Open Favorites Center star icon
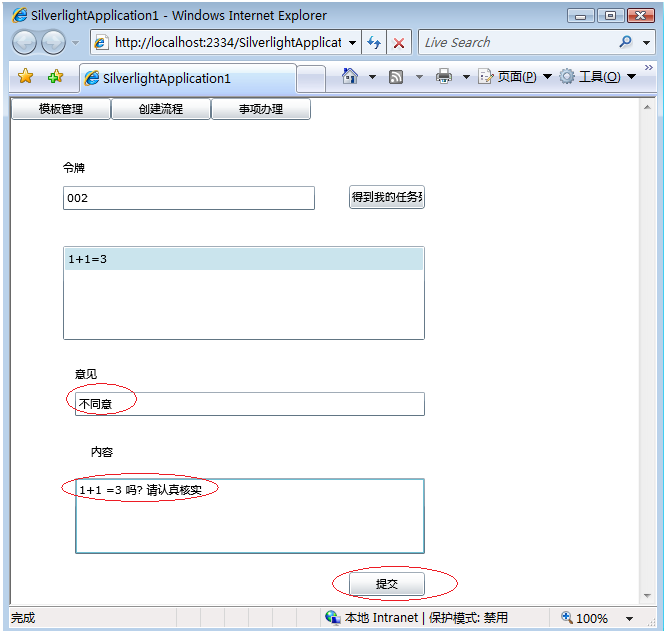This screenshot has height=633, width=666. tap(25, 76)
